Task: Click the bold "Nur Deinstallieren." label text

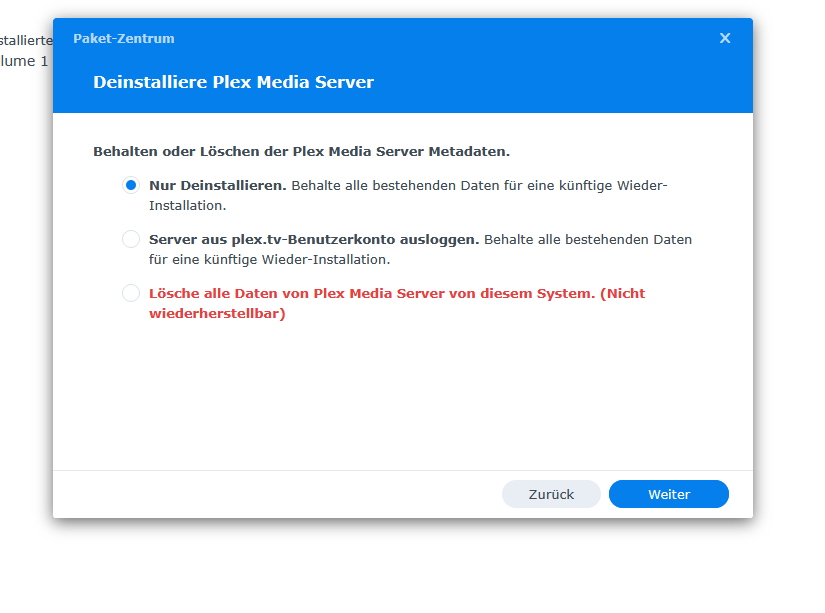Action: [x=218, y=186]
